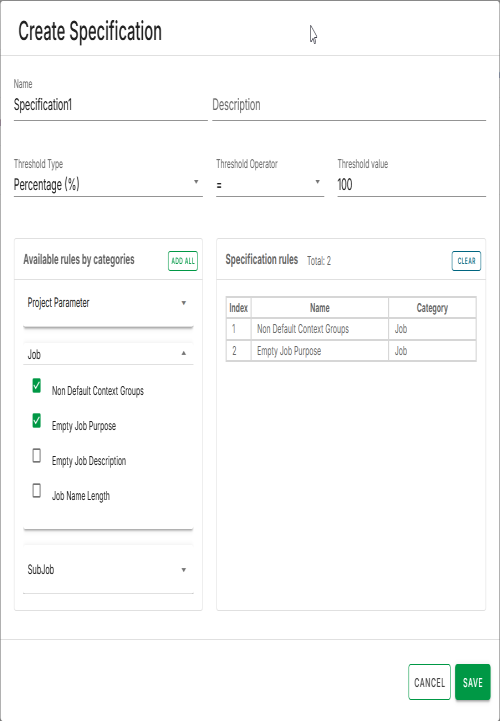Expand the Project Parameter category
Image resolution: width=500 pixels, height=721 pixels.
(x=108, y=303)
